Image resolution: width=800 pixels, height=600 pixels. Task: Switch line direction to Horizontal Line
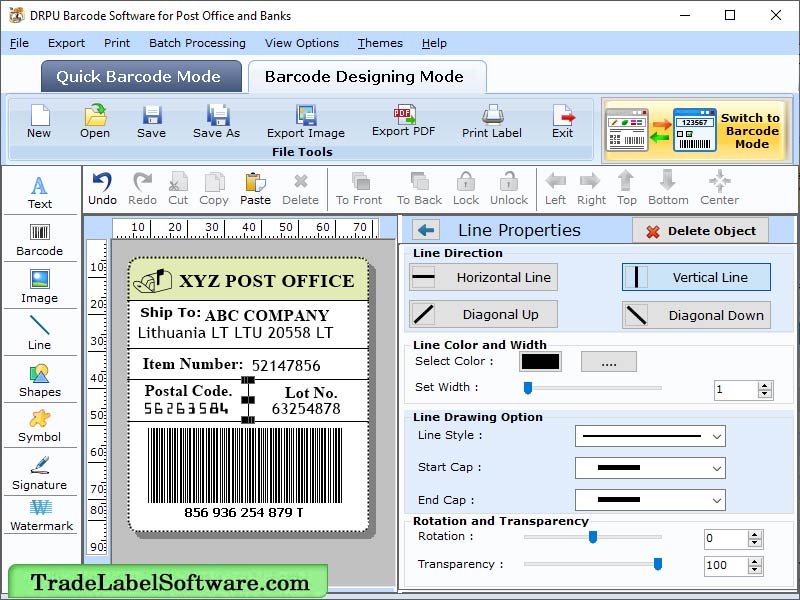pyautogui.click(x=482, y=278)
